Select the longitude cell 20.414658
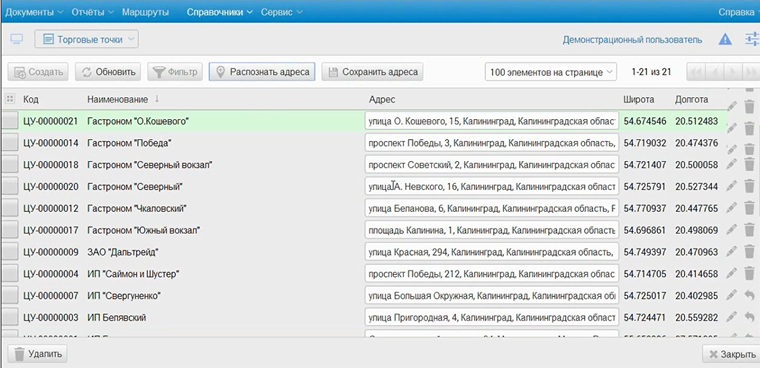The height and width of the screenshot is (368, 760). (x=697, y=274)
